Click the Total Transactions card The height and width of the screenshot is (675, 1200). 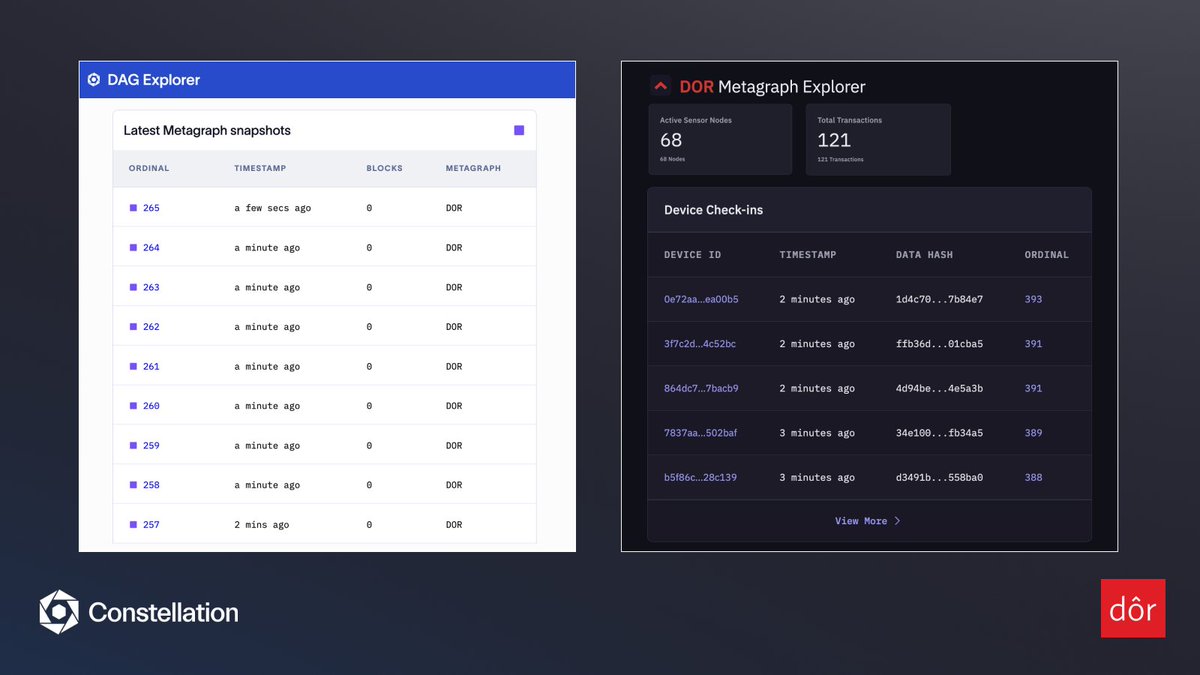(x=878, y=140)
